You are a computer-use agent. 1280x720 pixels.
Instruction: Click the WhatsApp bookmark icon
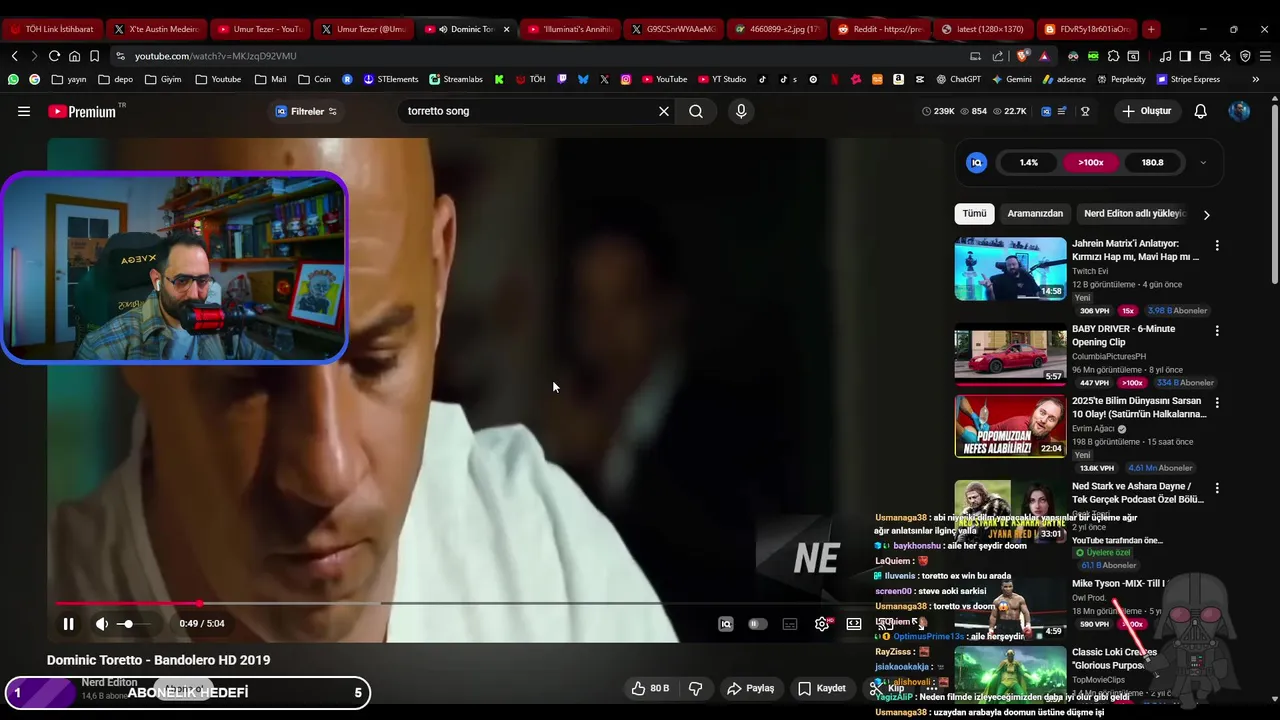pyautogui.click(x=13, y=79)
